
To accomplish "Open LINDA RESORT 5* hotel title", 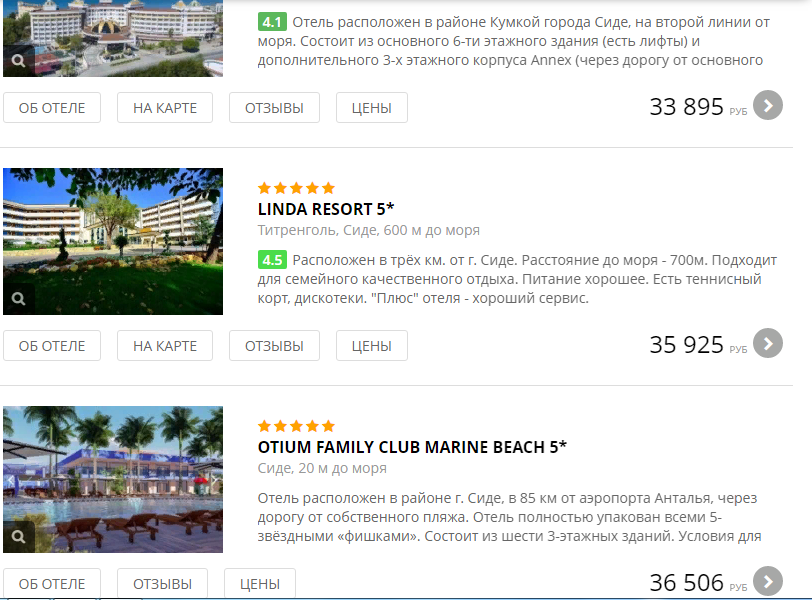I will (x=326, y=209).
